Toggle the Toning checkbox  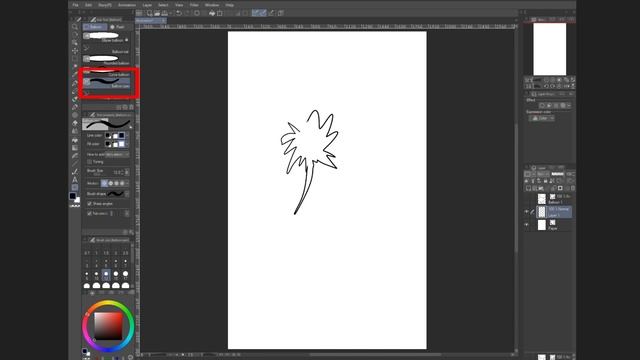(89, 162)
